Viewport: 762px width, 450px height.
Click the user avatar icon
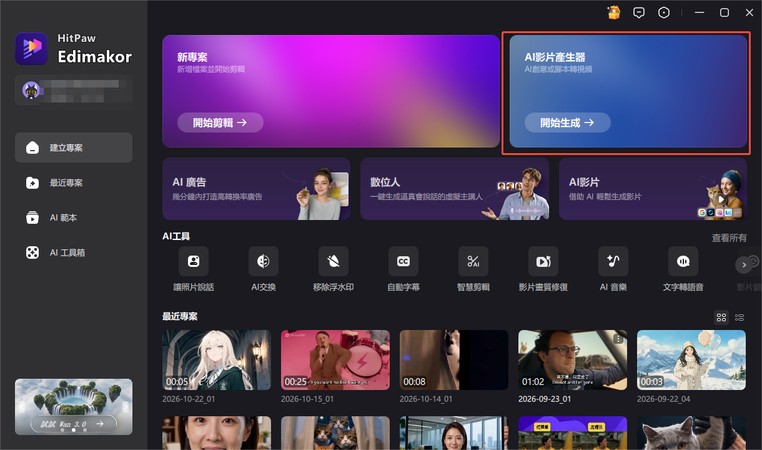pos(31,90)
